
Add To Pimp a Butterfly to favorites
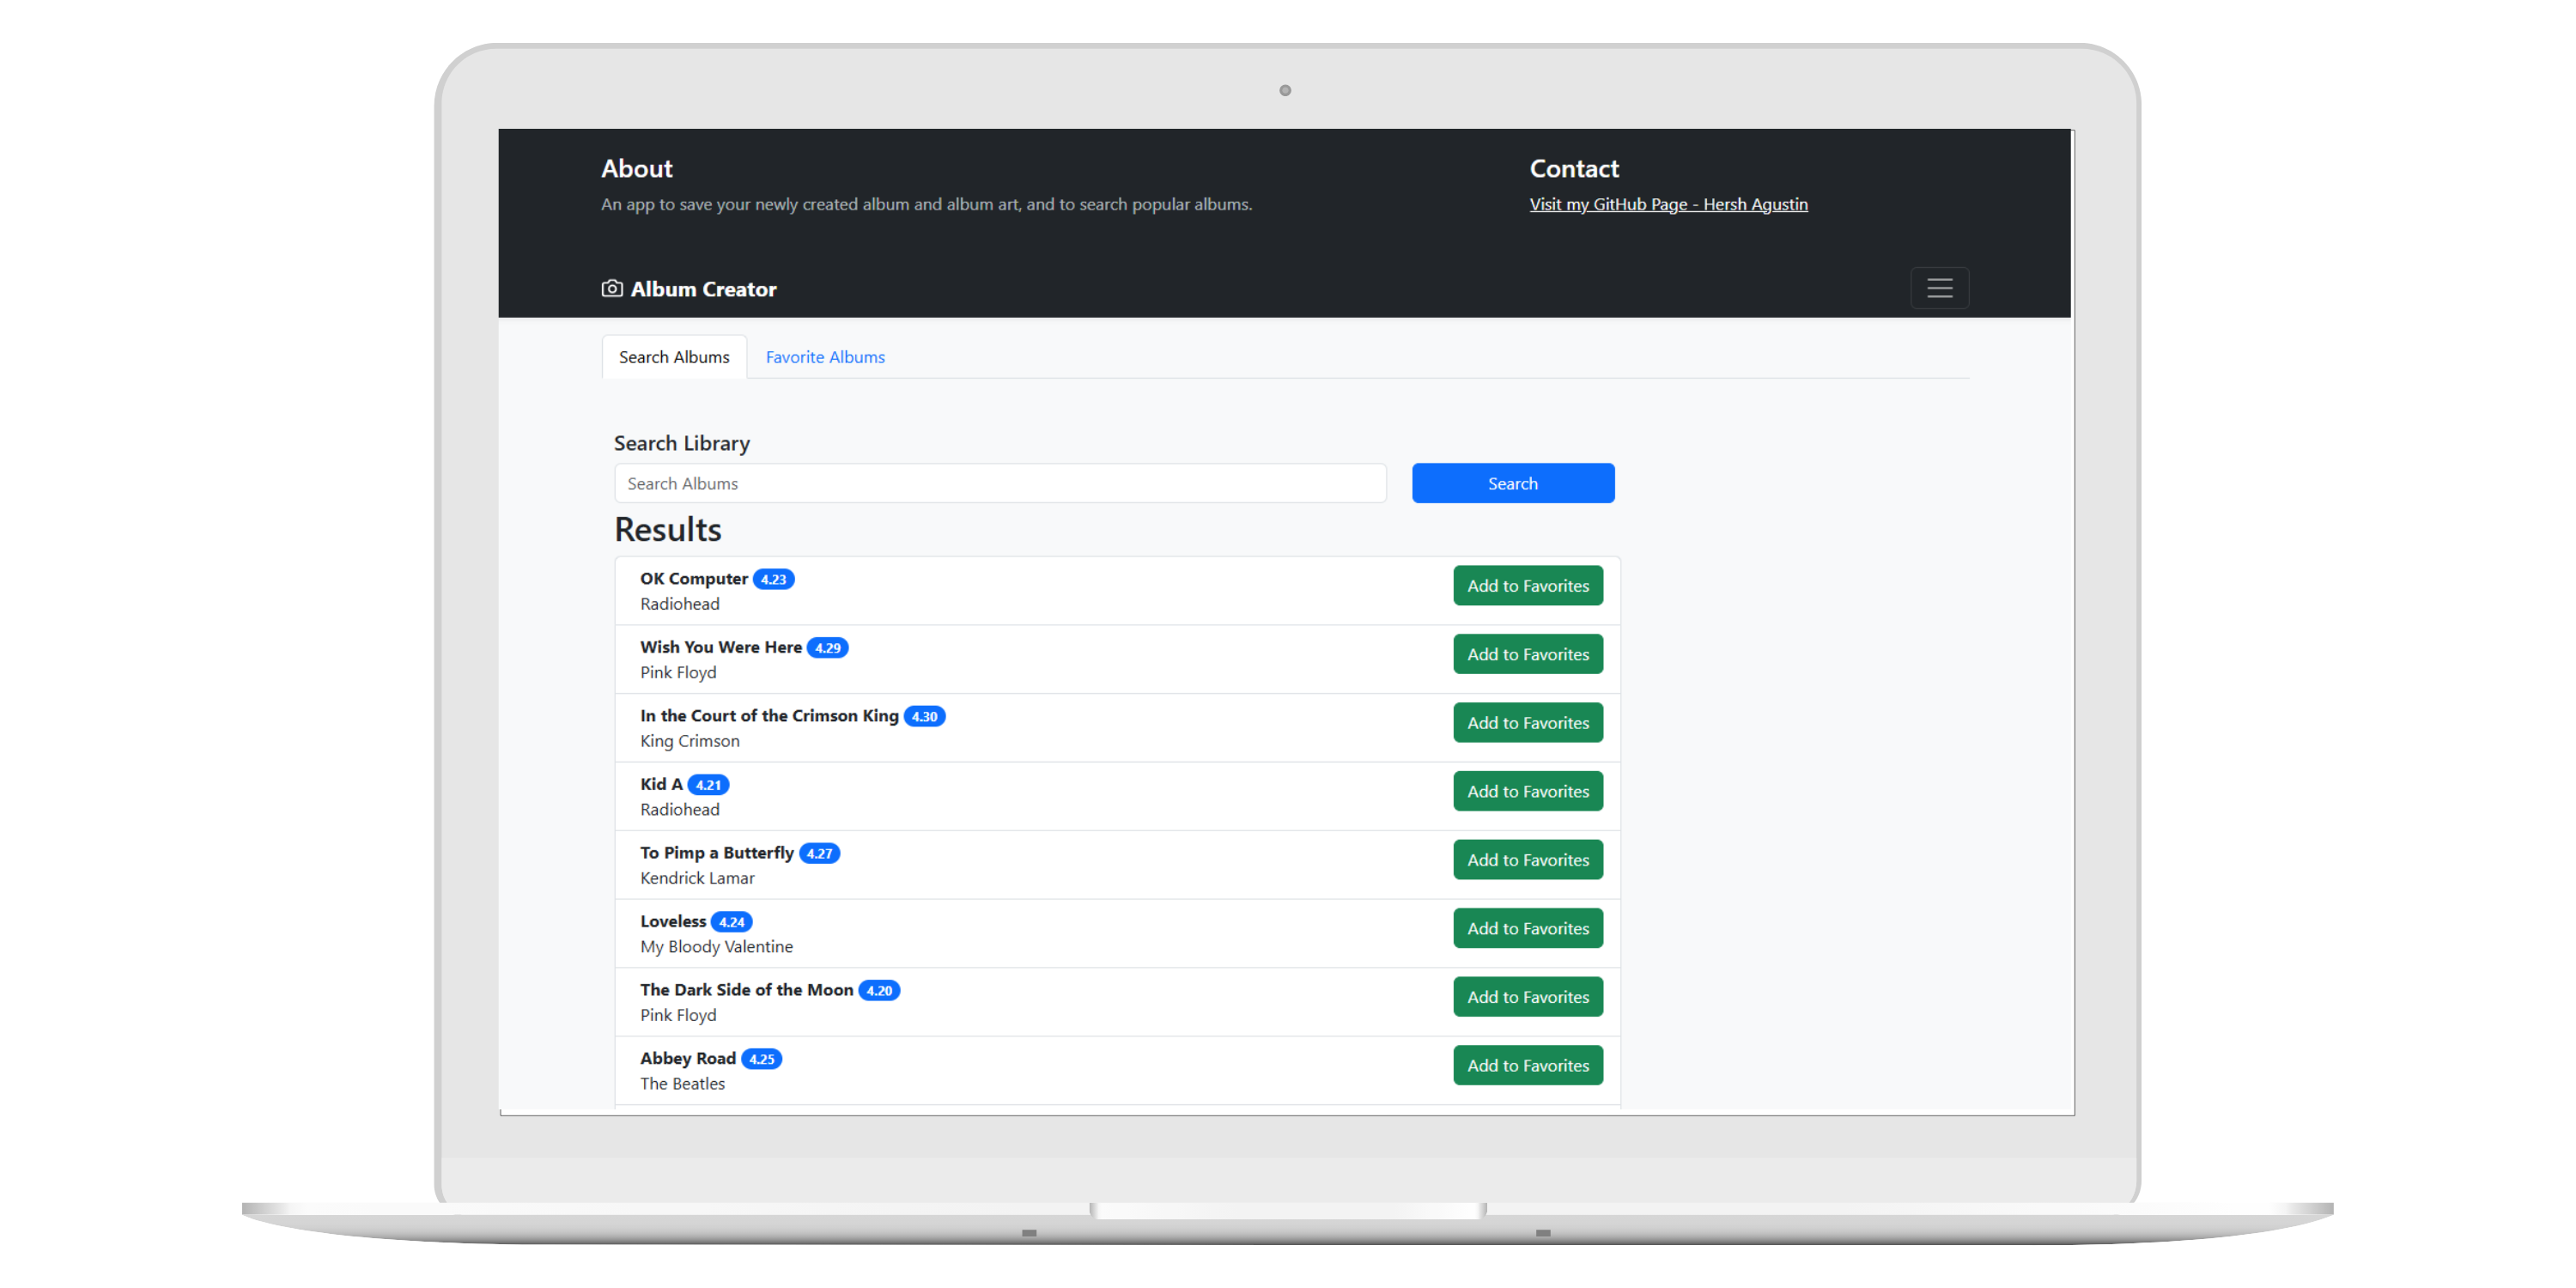[1527, 860]
